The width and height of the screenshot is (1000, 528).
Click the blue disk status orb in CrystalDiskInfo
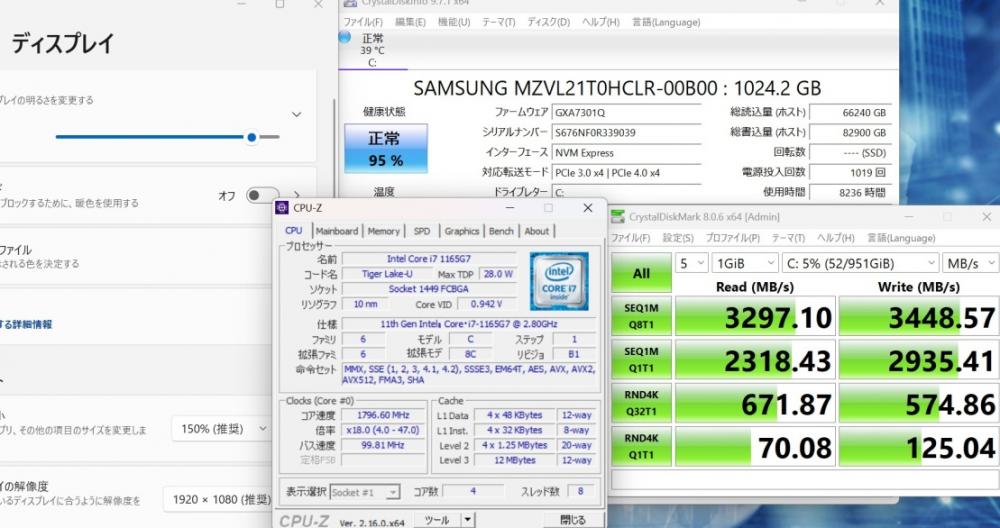pyautogui.click(x=344, y=37)
